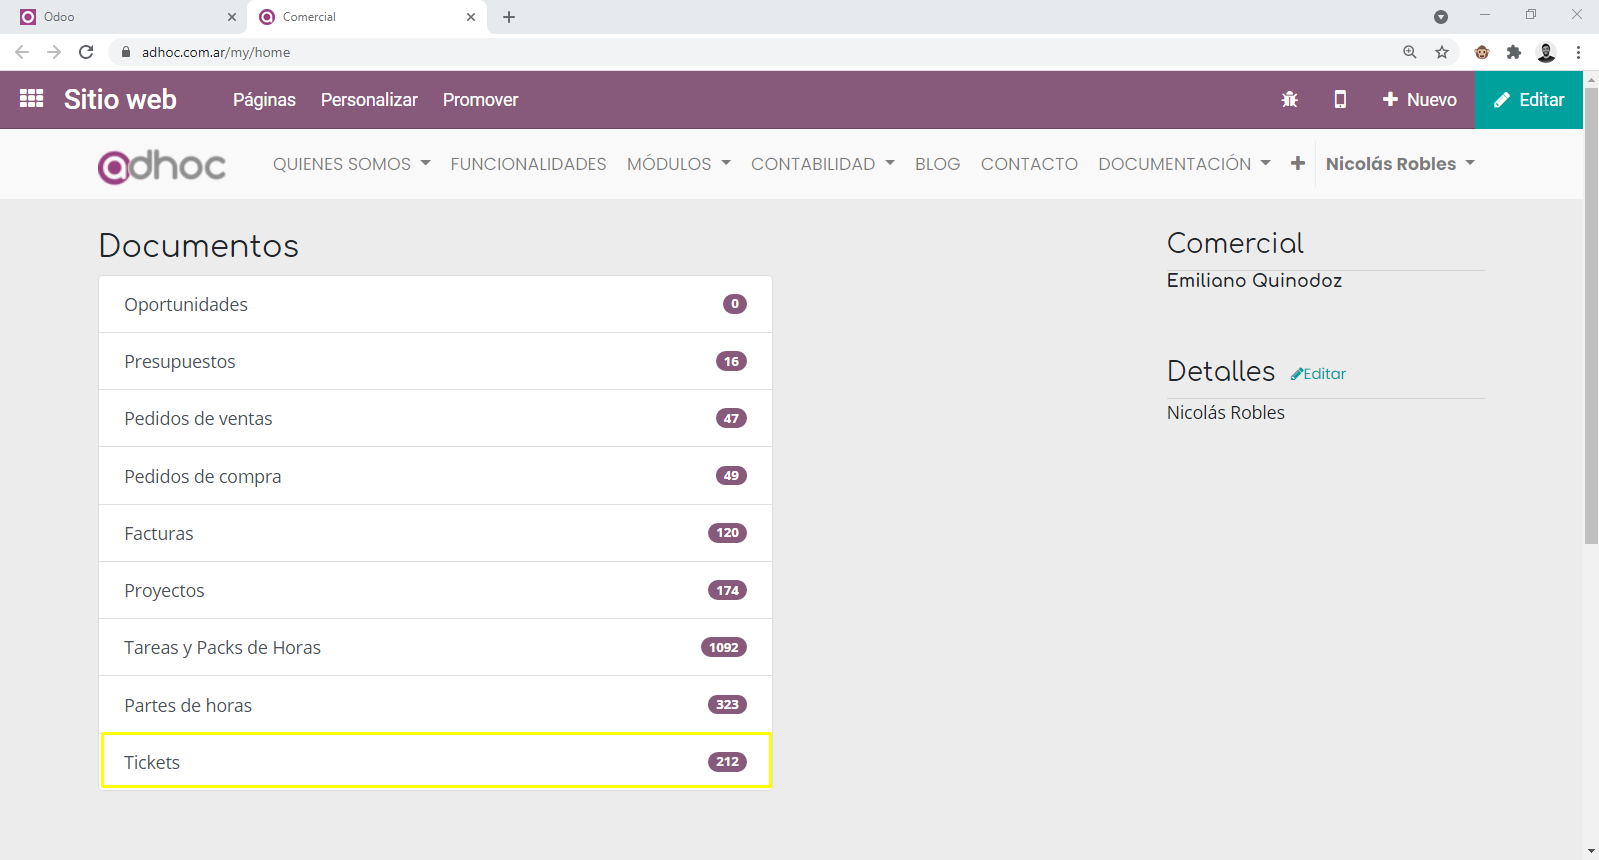This screenshot has width=1599, height=860.
Task: Click the Editar button in top bar
Action: (1528, 100)
